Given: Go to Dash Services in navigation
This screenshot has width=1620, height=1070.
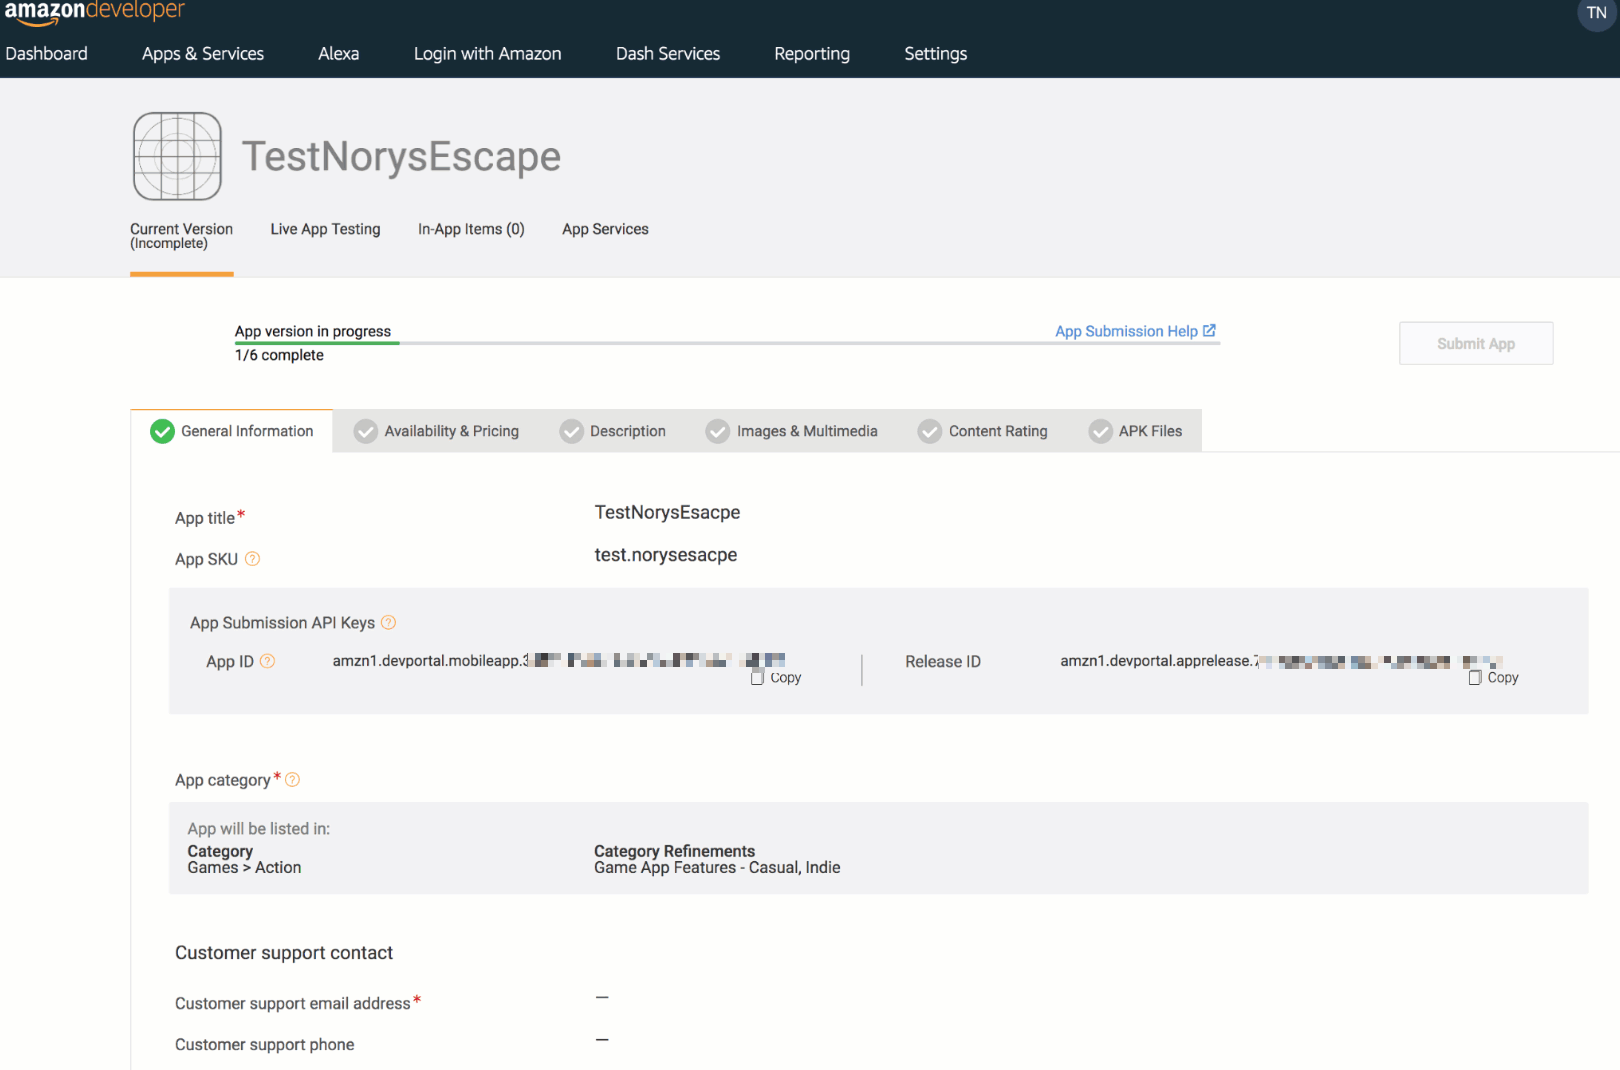Looking at the screenshot, I should pos(667,54).
